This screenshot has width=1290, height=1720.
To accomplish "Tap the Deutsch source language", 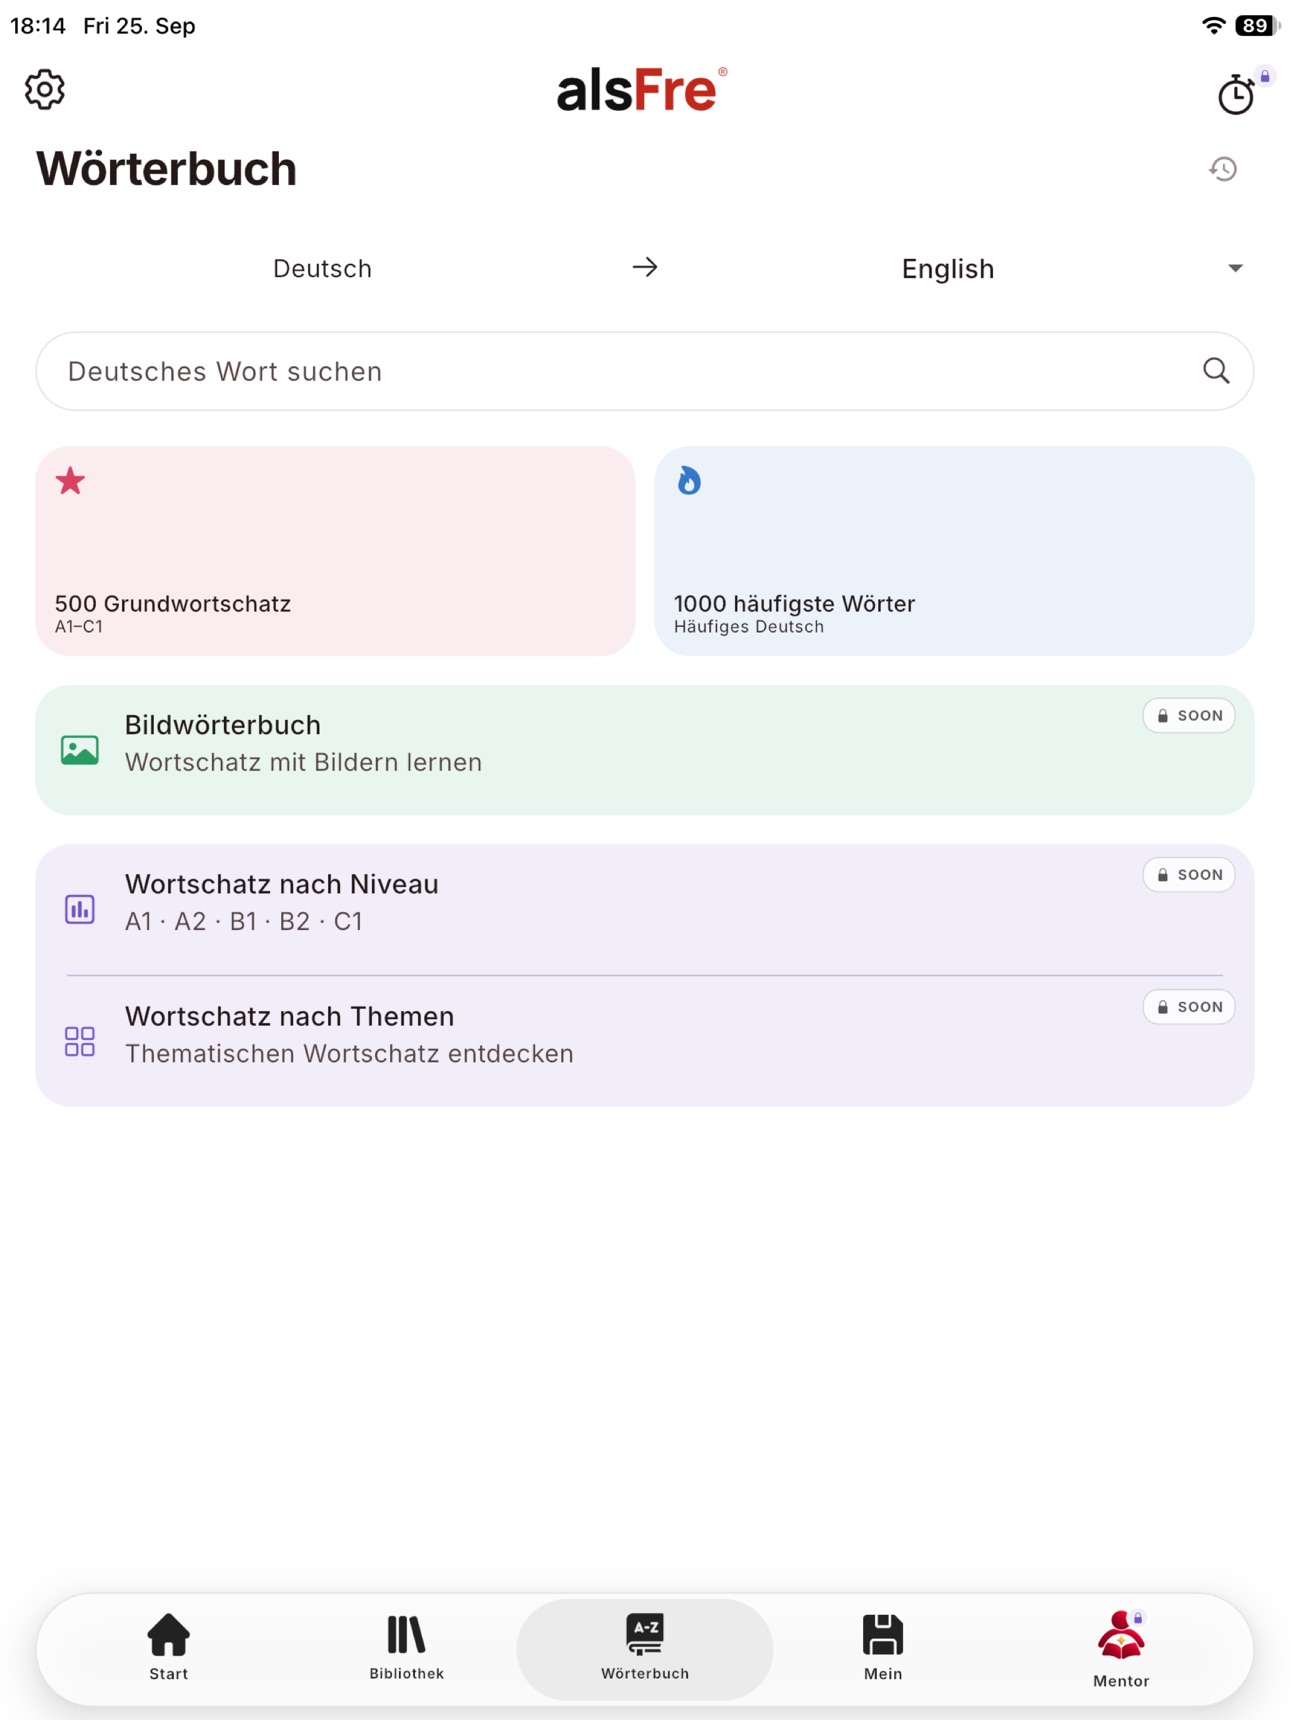I will click(322, 269).
